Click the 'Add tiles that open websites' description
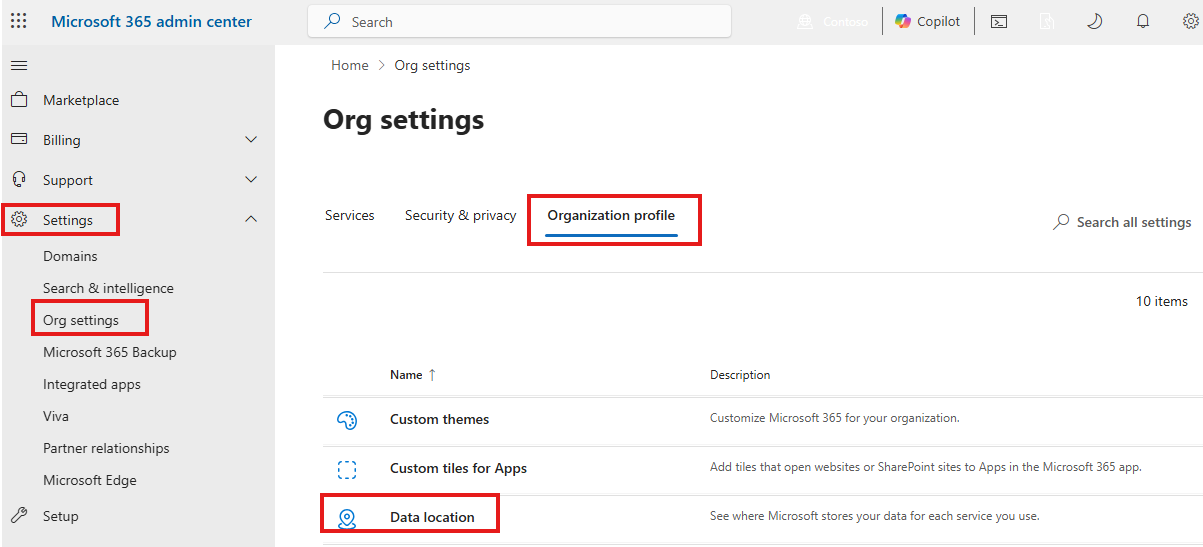 [x=926, y=467]
